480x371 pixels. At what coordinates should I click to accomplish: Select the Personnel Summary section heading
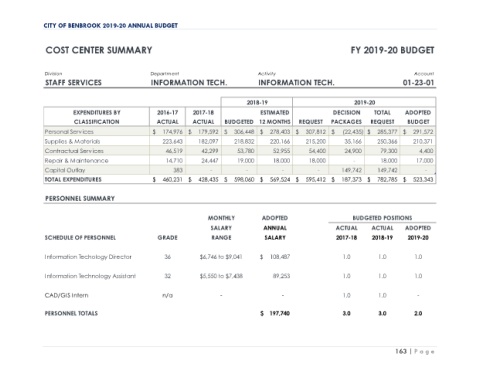coord(80,199)
